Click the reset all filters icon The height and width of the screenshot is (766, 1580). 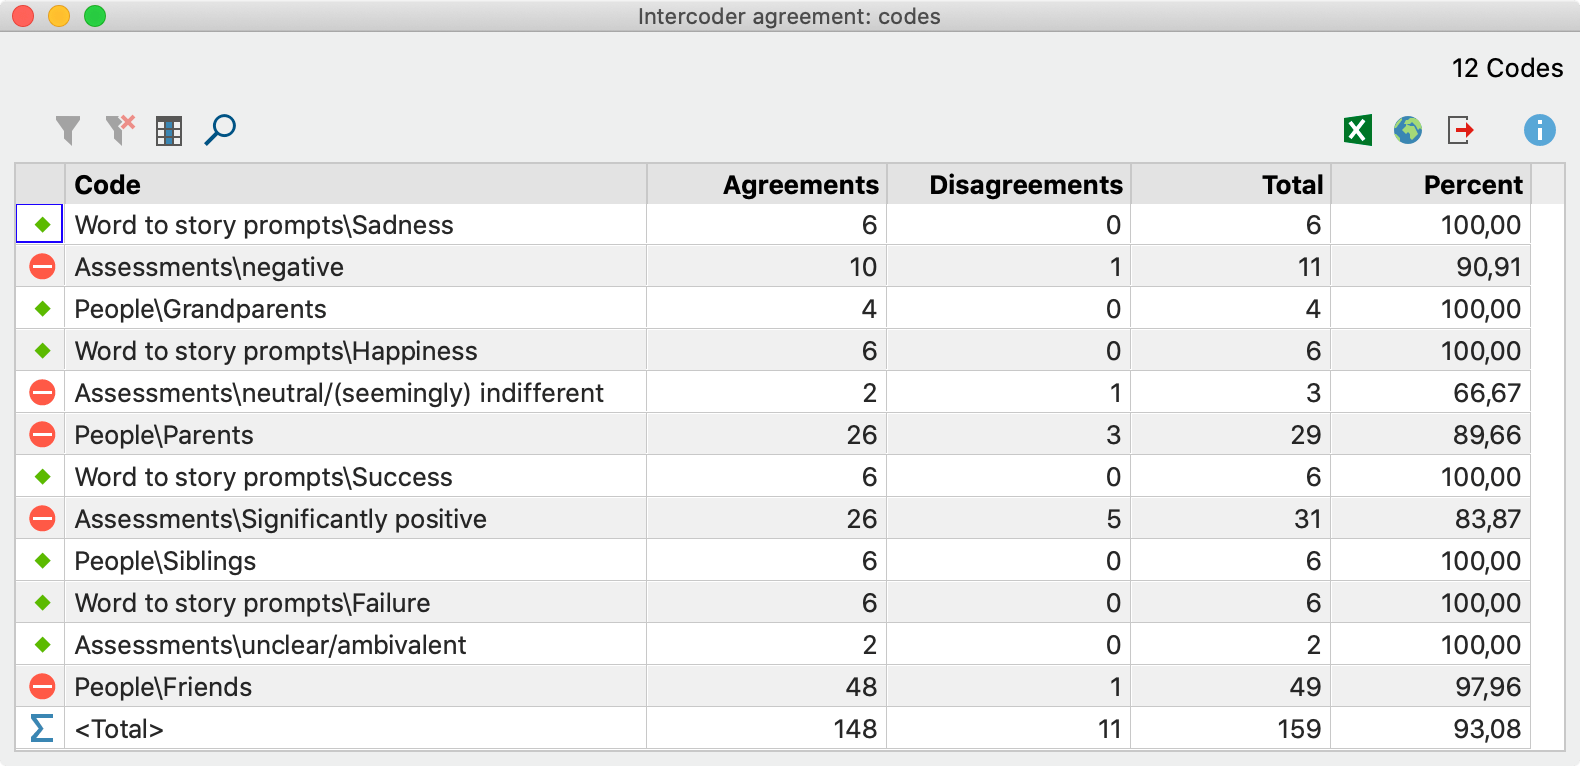(x=120, y=130)
